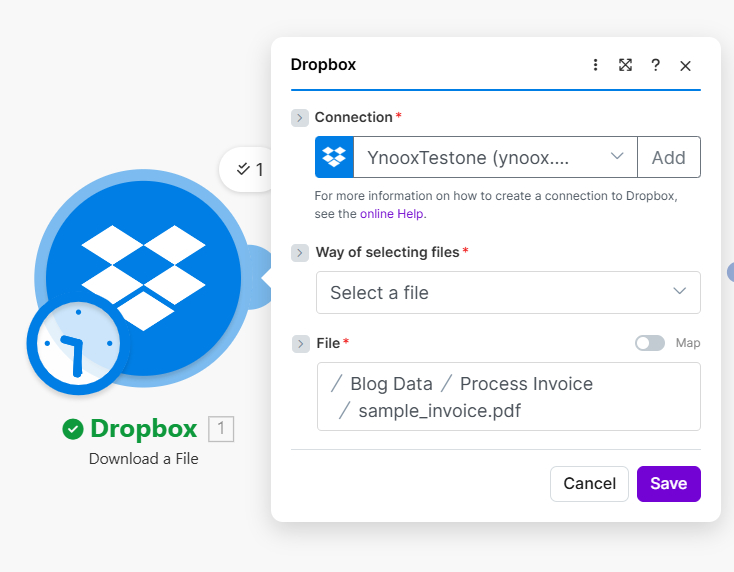Viewport: 734px width, 572px height.
Task: Select the sample_invoice.pdf file entry
Action: click(x=440, y=411)
